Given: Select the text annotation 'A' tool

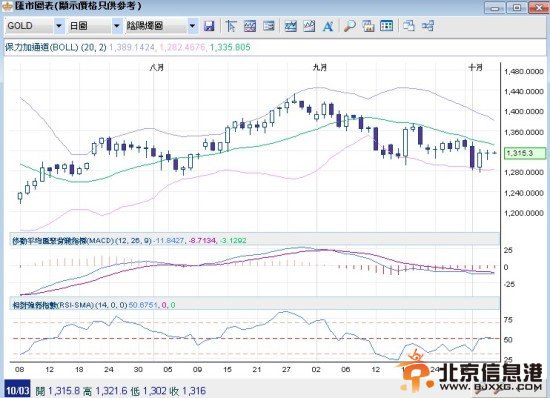Looking at the screenshot, I should click(328, 26).
